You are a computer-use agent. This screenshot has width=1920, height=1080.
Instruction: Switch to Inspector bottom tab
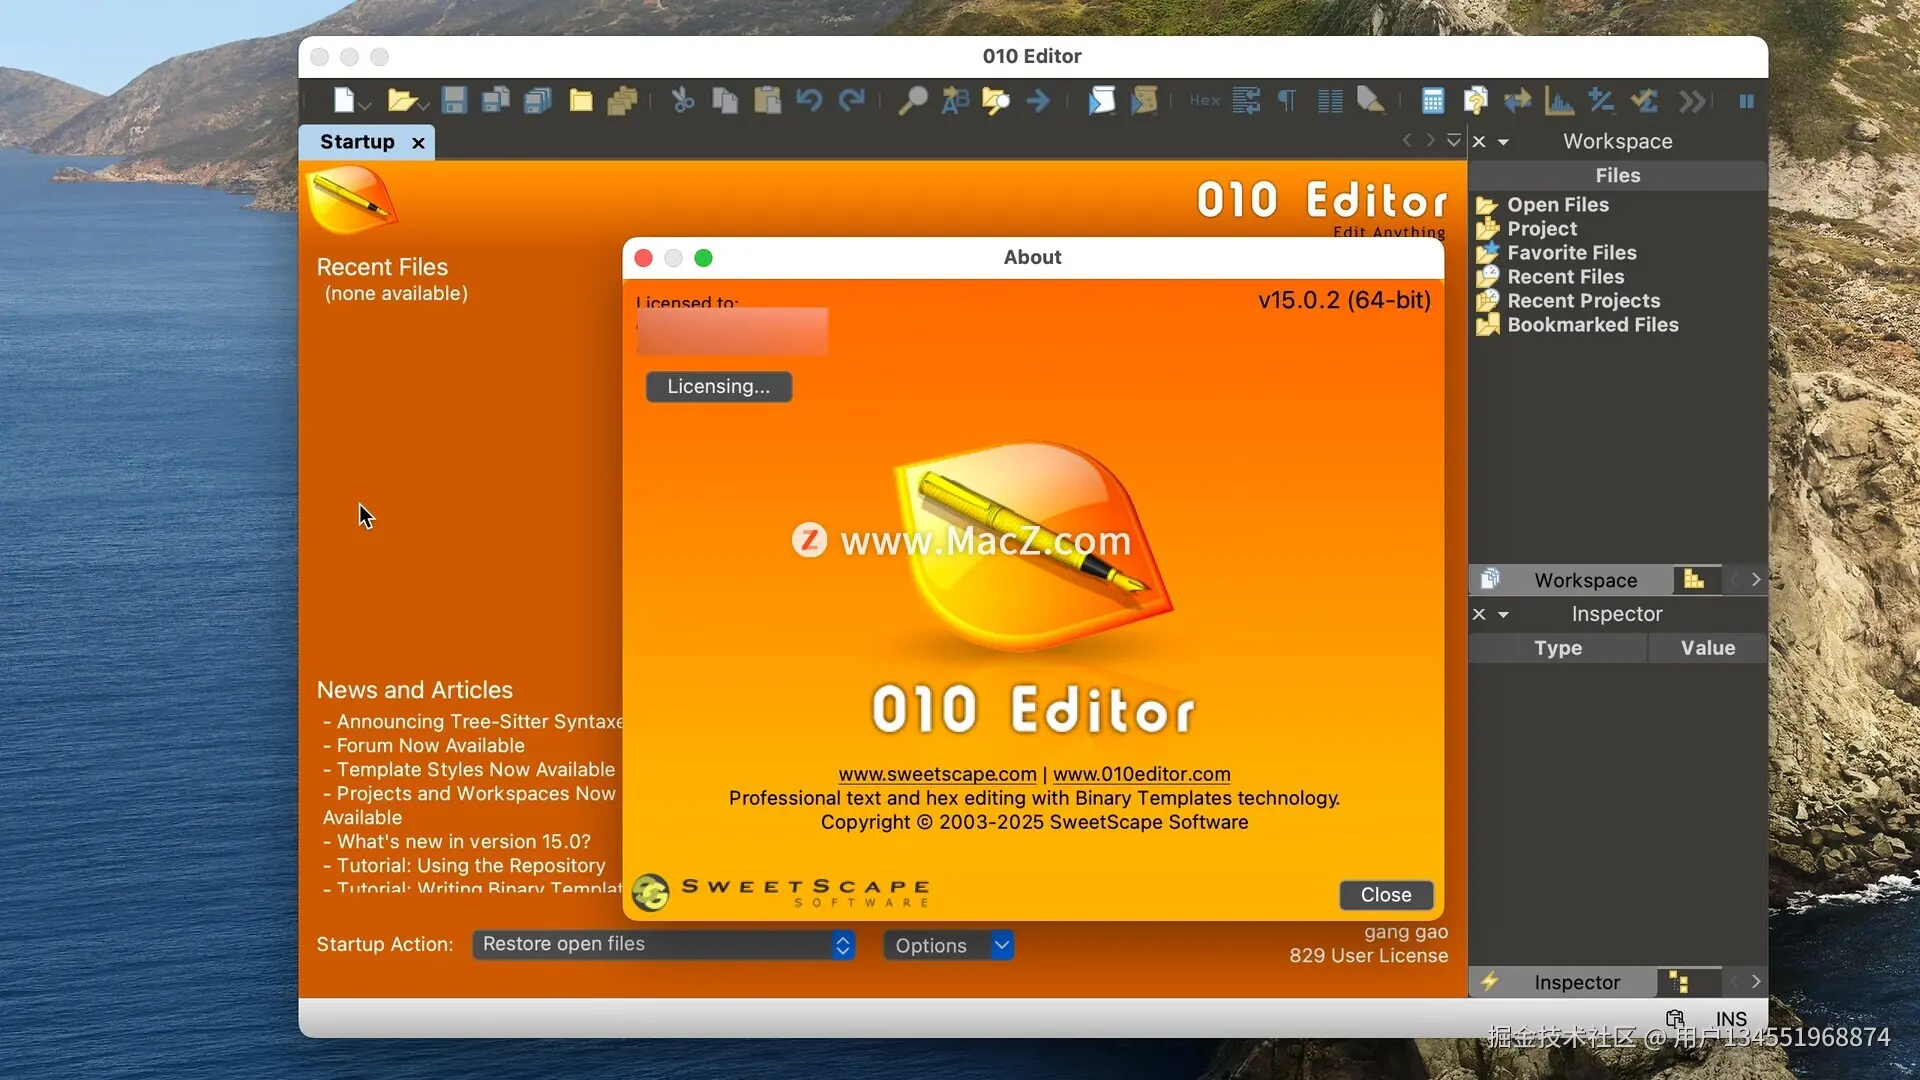pyautogui.click(x=1577, y=982)
